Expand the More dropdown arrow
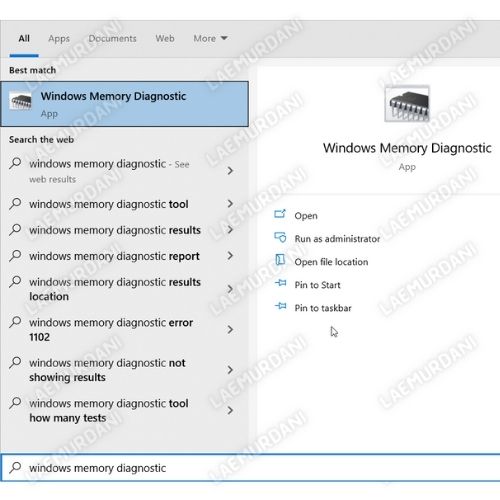This screenshot has width=500, height=500. 224,38
